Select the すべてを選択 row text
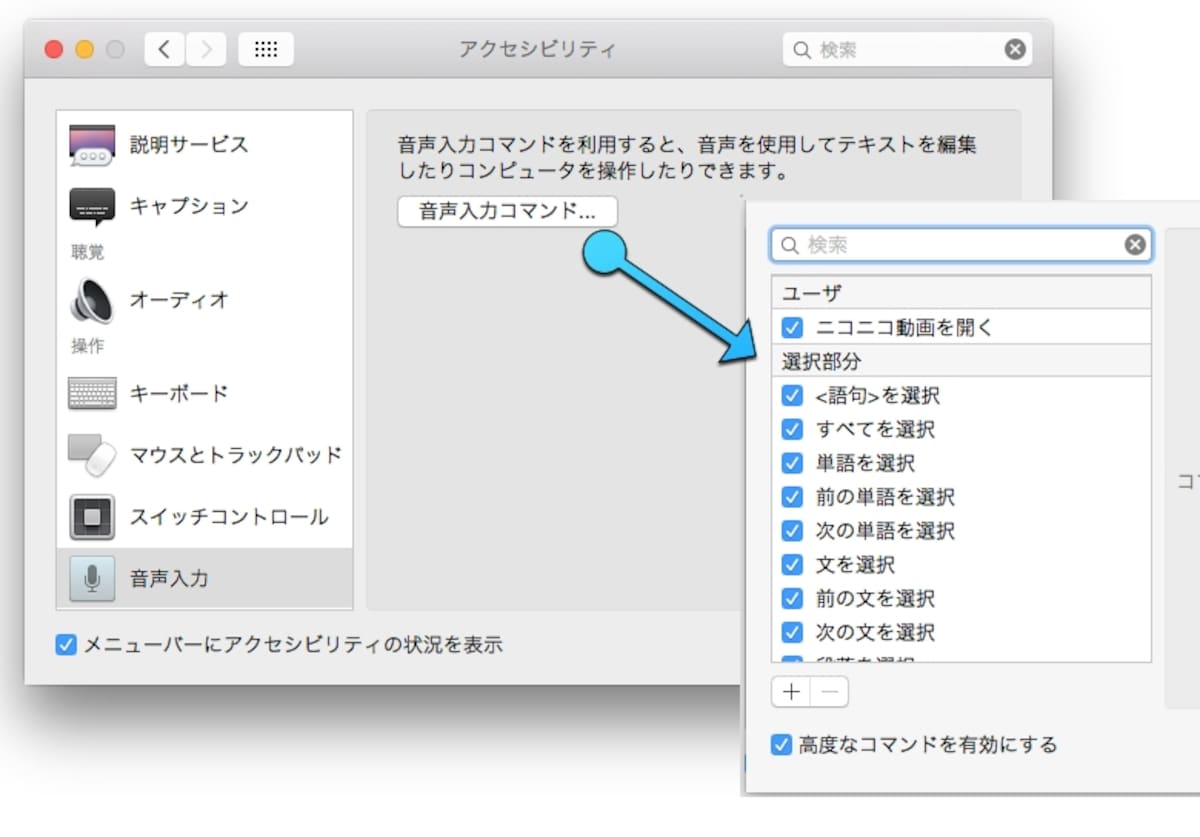Image resolution: width=1200 pixels, height=837 pixels. (875, 429)
